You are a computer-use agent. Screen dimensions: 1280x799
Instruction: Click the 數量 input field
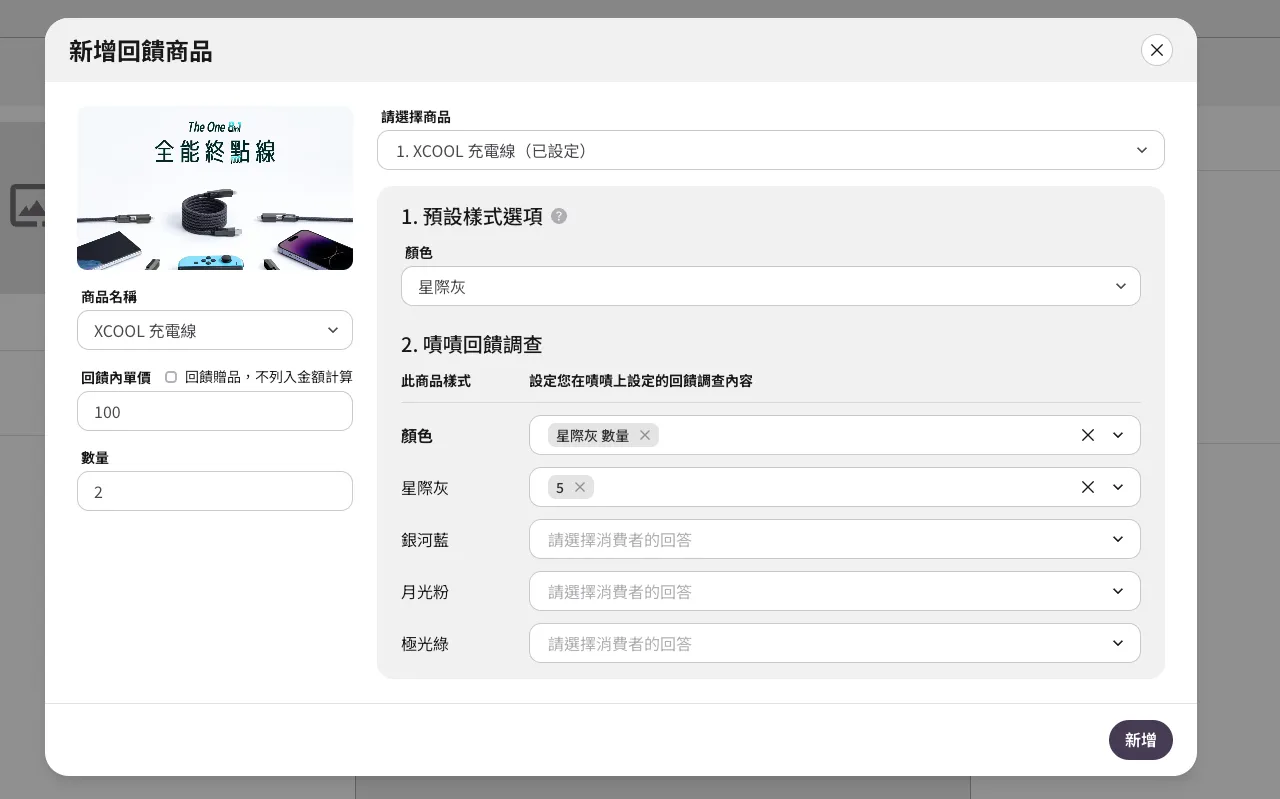[x=215, y=491]
